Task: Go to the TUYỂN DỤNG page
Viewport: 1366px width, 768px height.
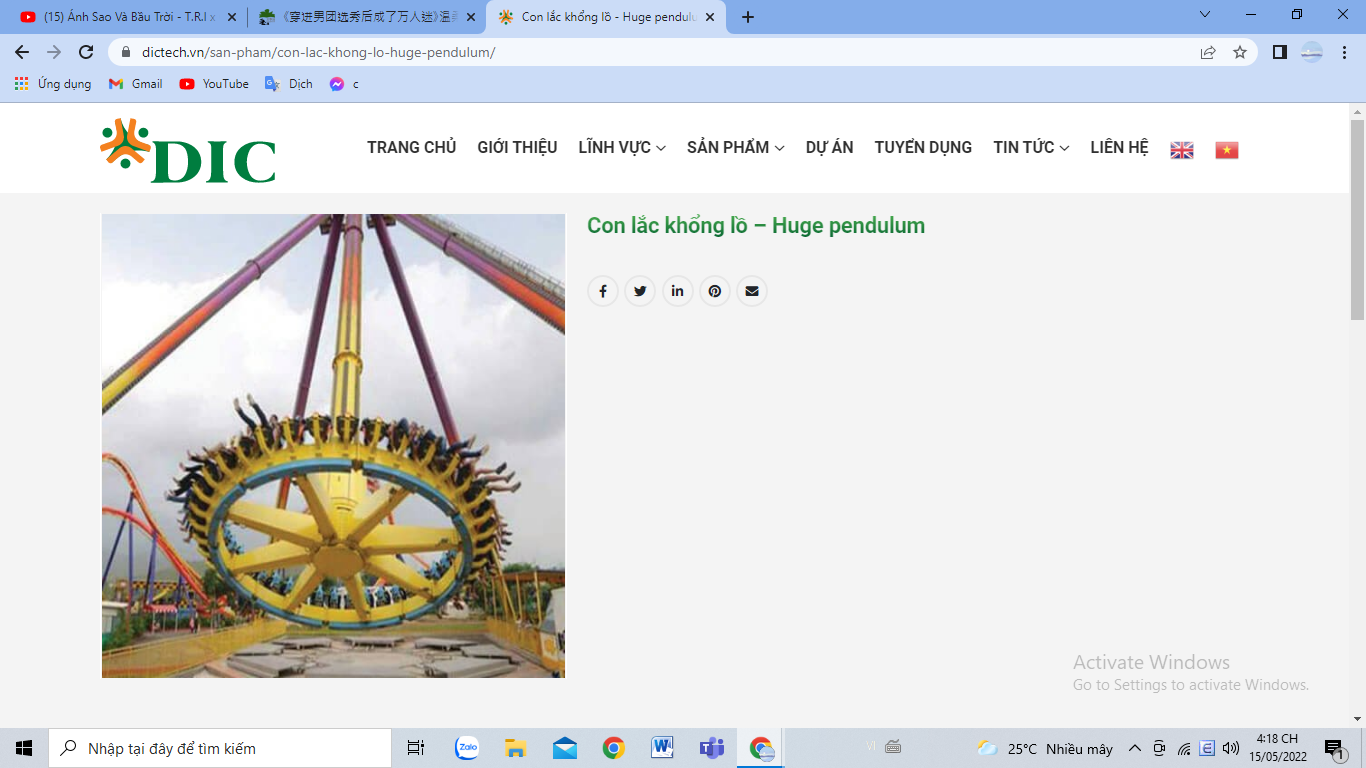Action: (x=922, y=147)
